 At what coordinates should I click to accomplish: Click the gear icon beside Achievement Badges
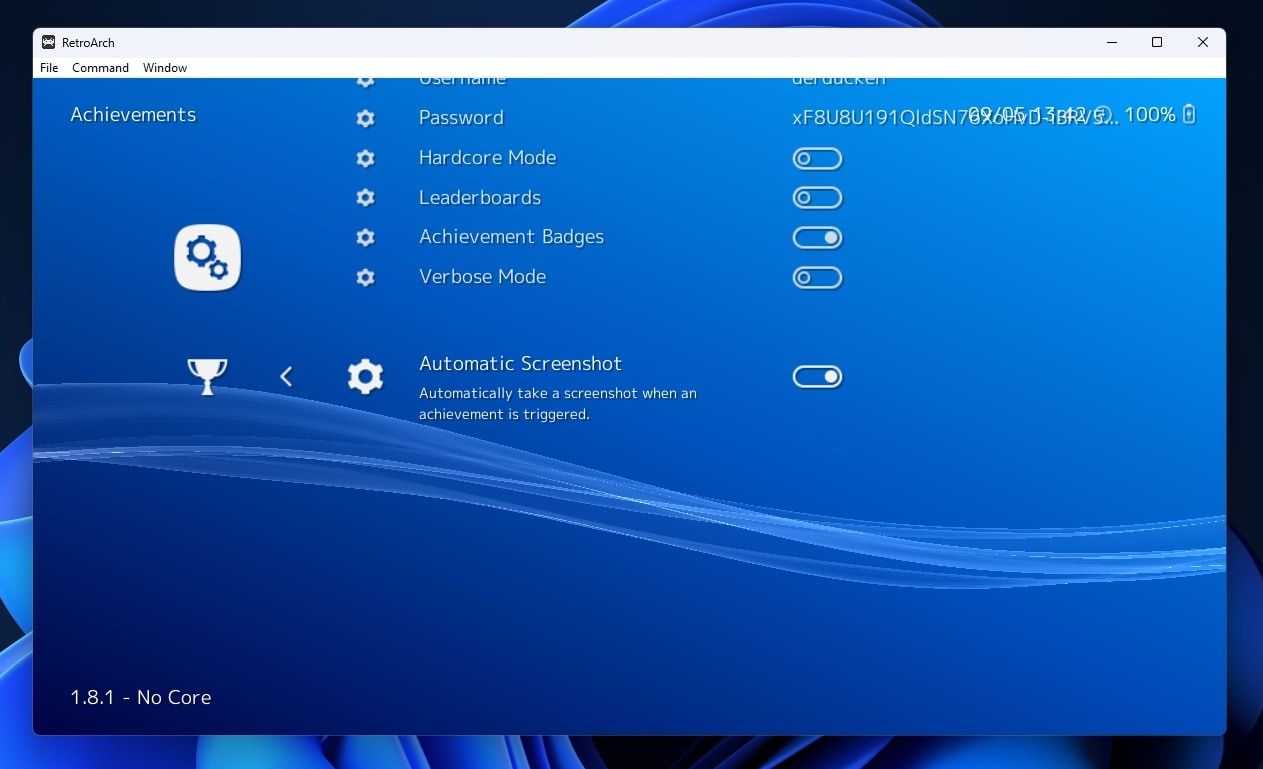366,238
